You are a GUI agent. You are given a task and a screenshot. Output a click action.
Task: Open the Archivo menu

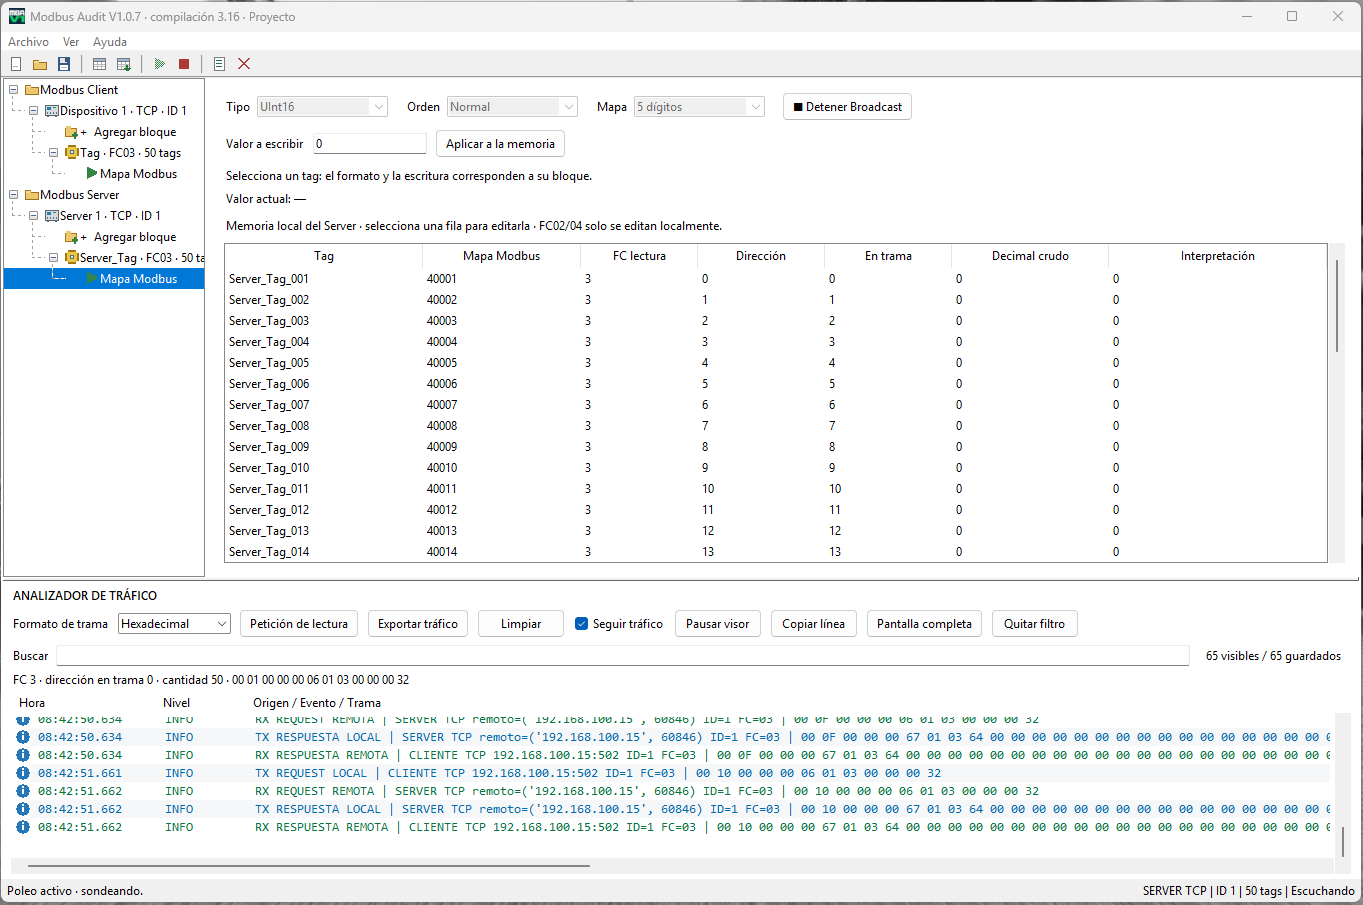click(x=28, y=42)
